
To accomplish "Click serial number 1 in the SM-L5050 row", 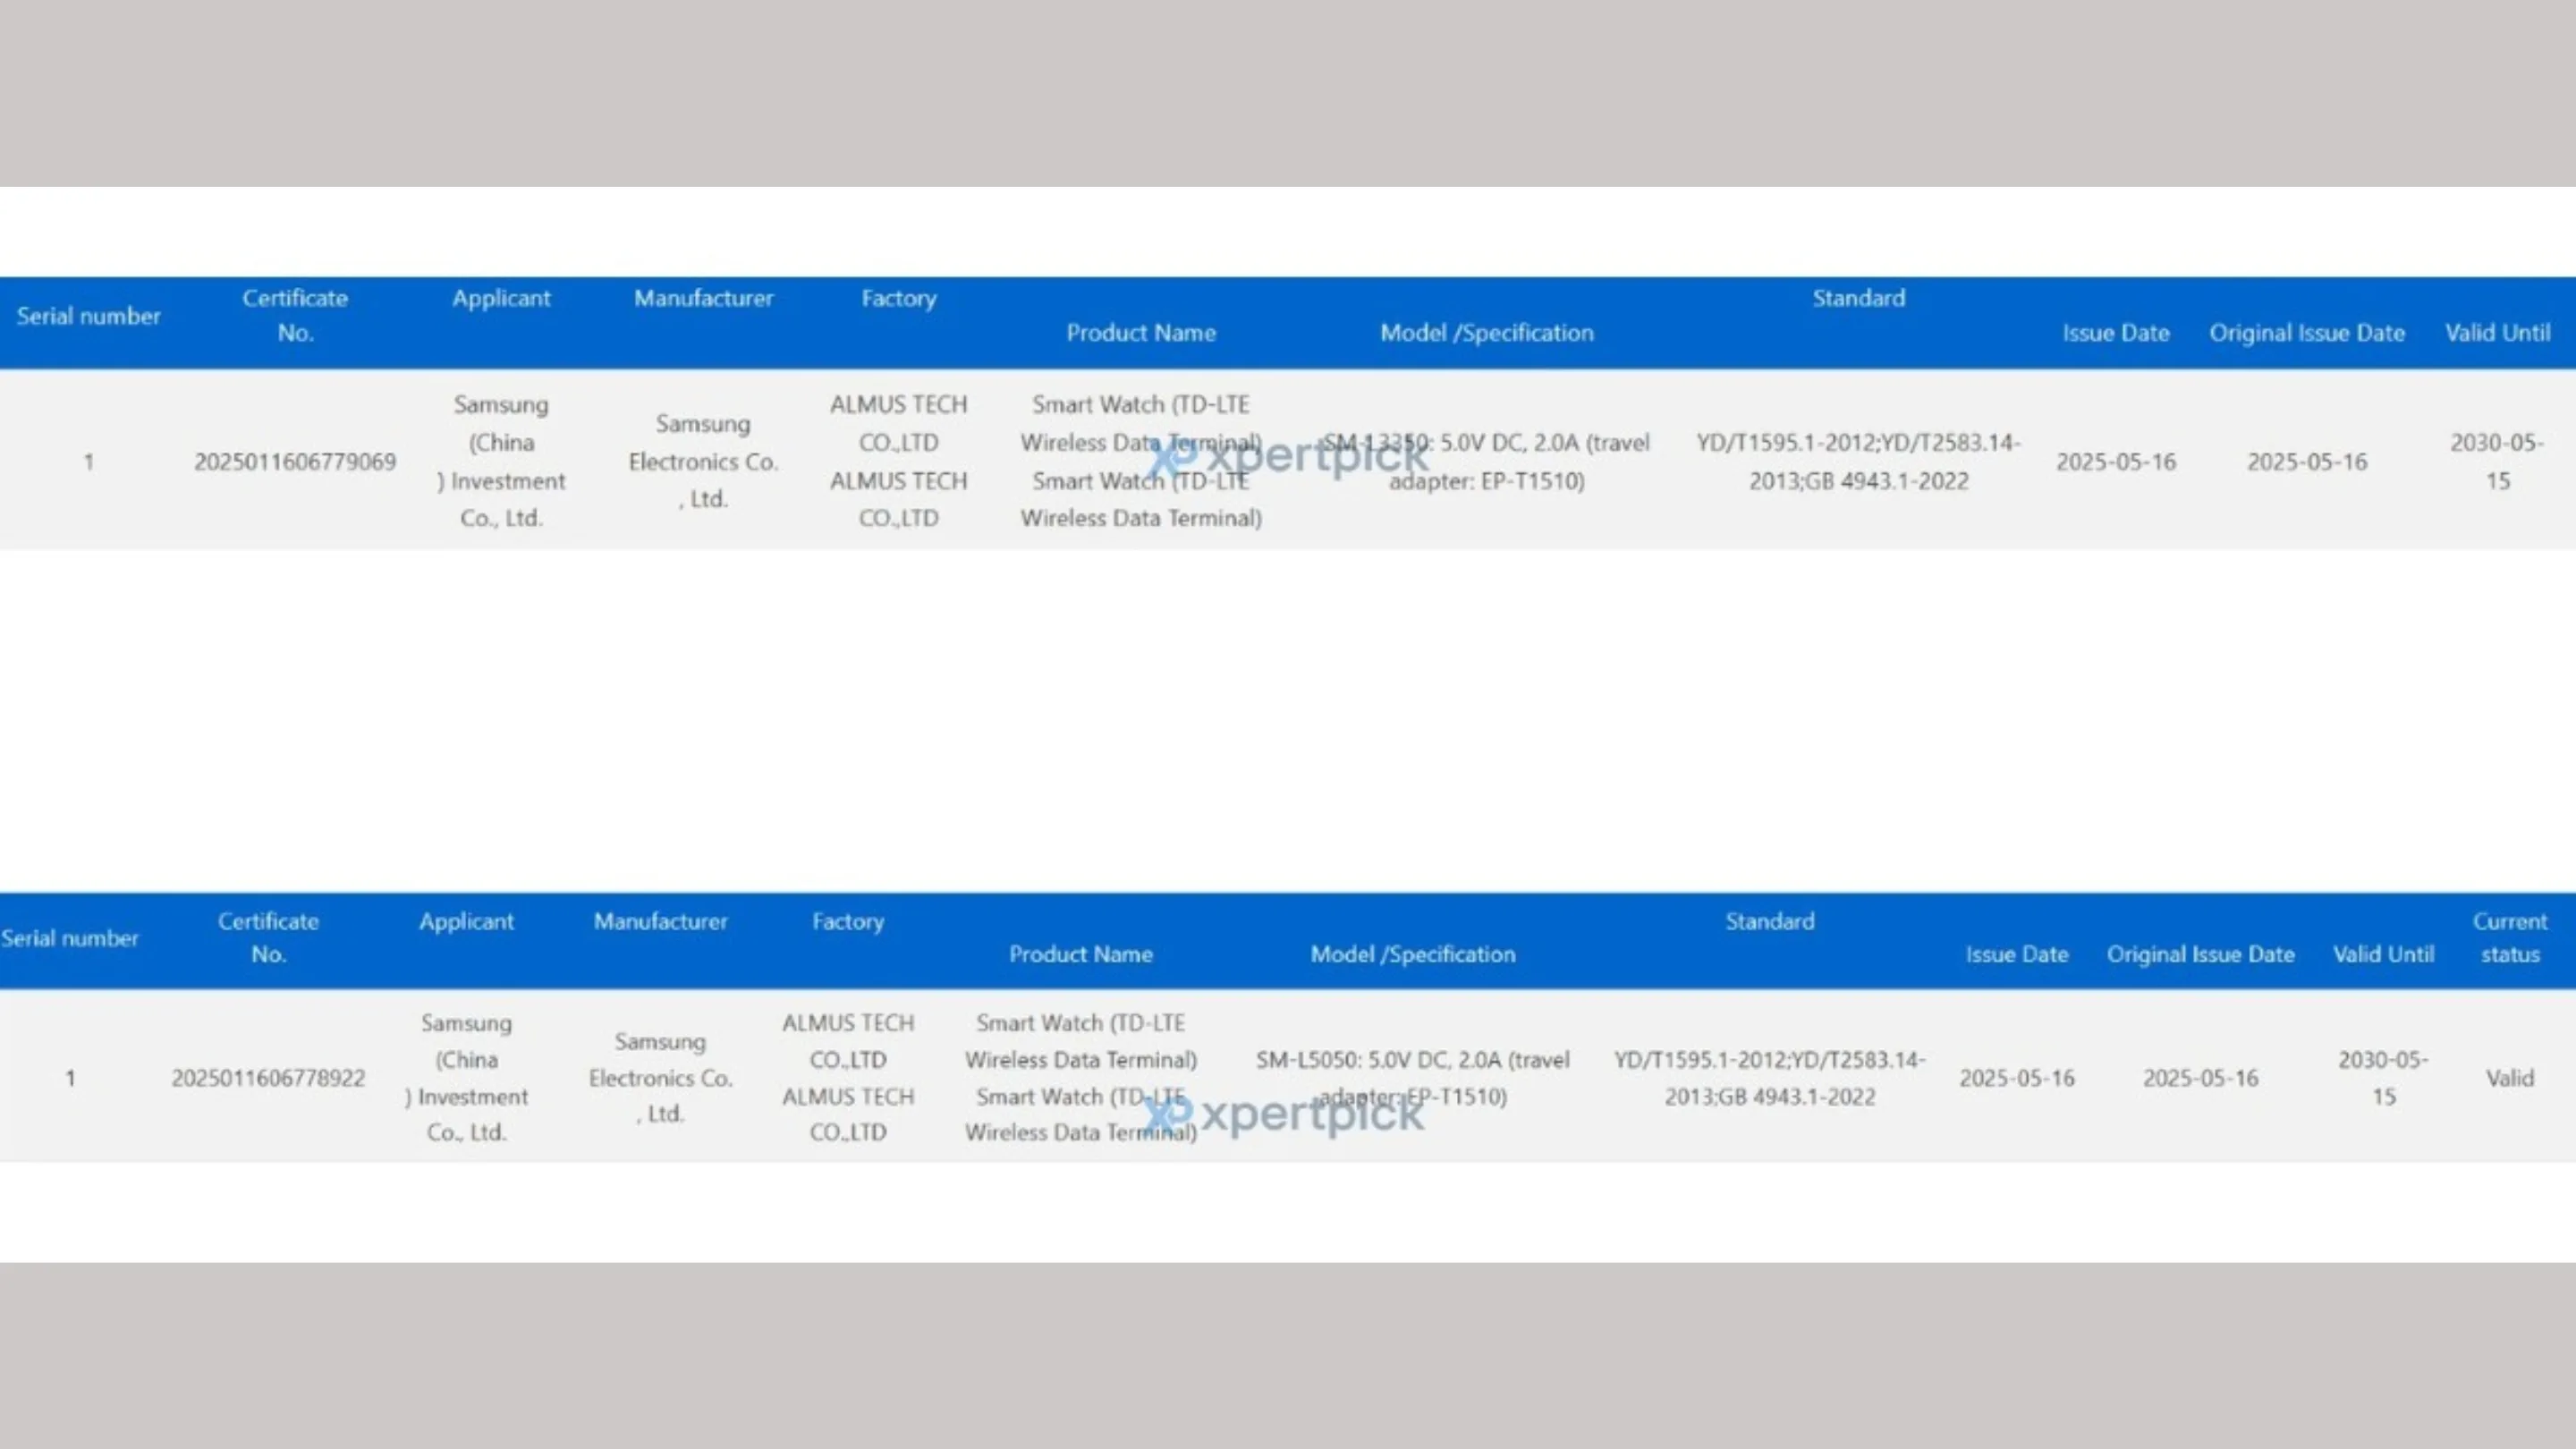I will [70, 1078].
